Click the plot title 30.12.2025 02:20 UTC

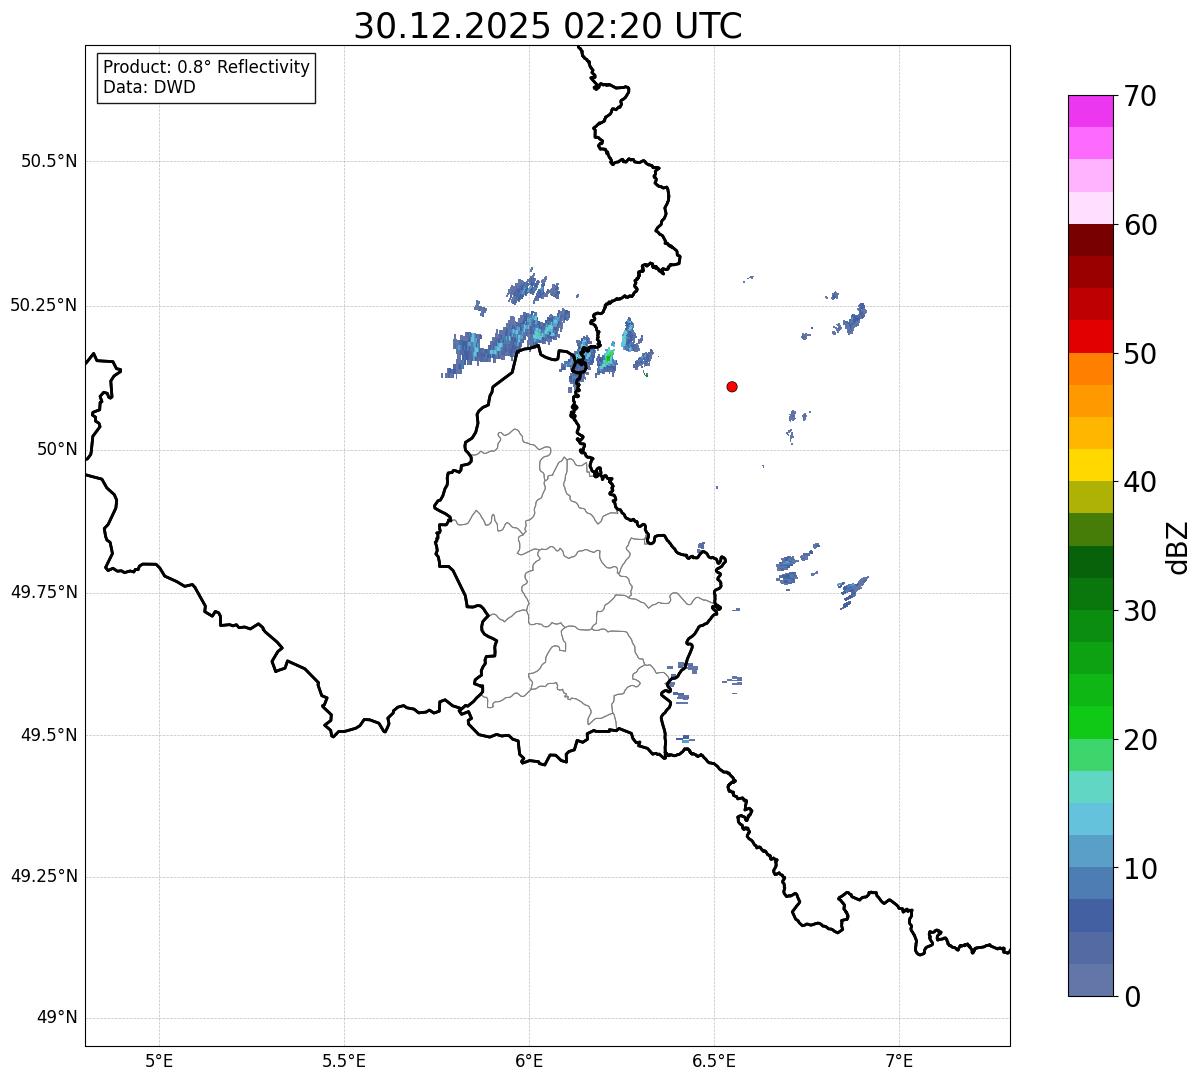point(548,26)
